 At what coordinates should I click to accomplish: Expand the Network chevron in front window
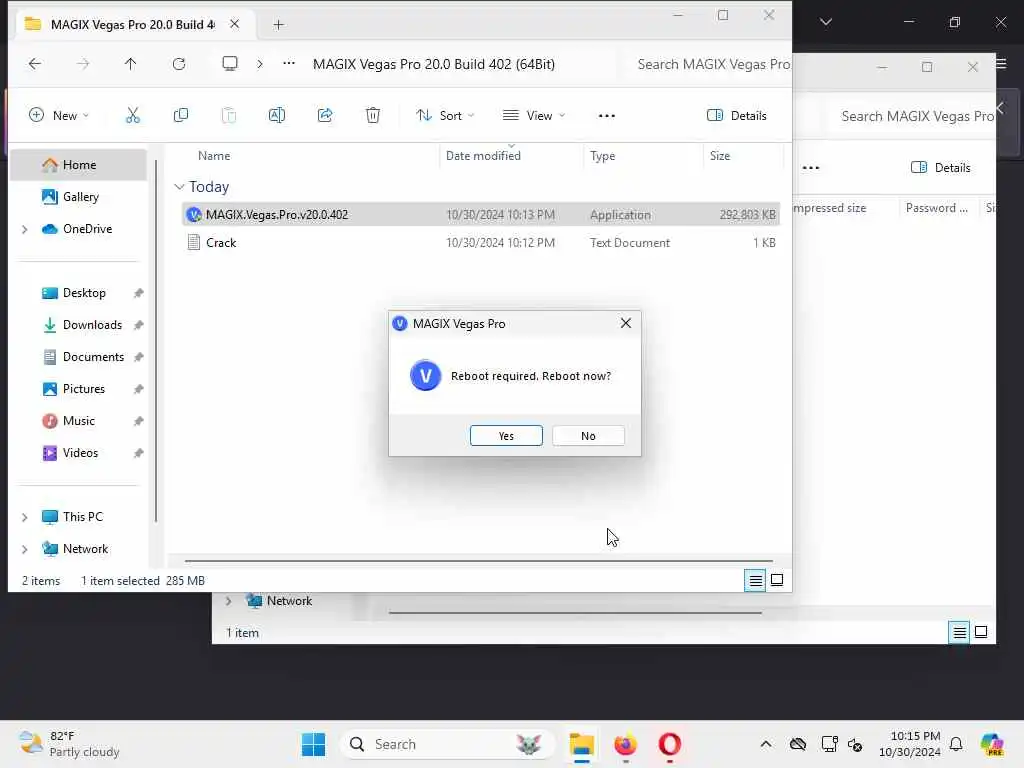pyautogui.click(x=25, y=549)
